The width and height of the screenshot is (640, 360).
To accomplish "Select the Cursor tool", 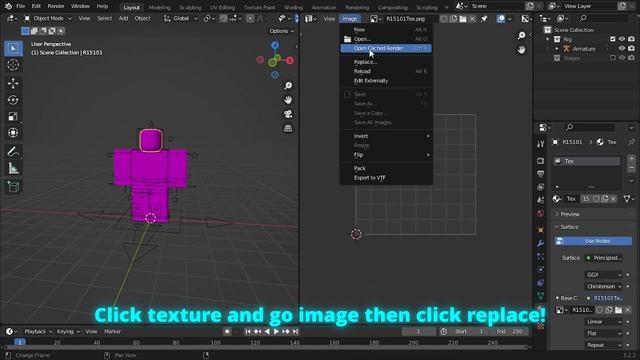I will (13, 65).
